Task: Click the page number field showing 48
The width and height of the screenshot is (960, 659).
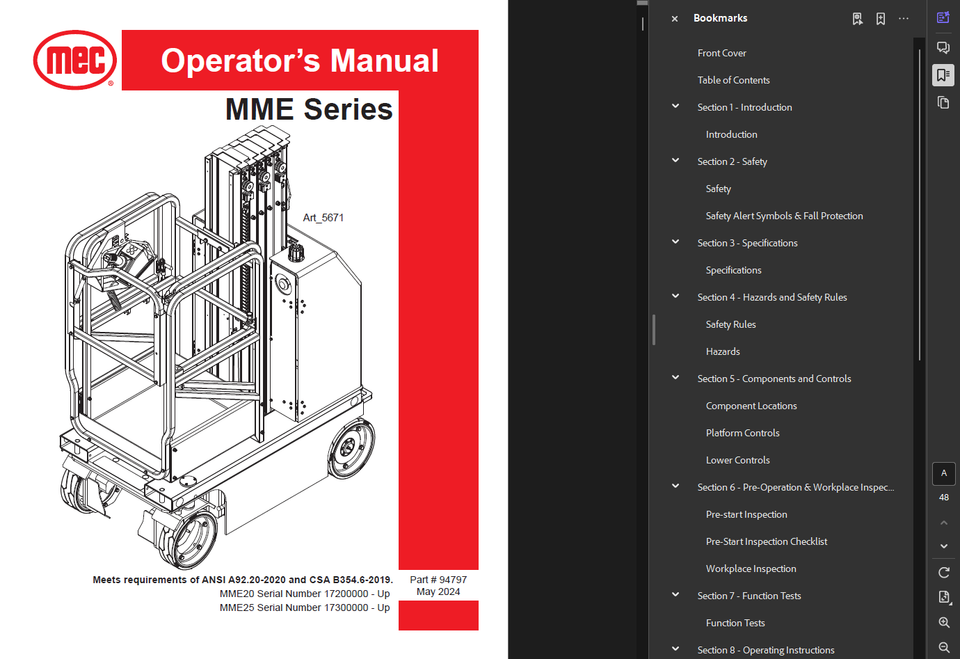Action: (943, 496)
